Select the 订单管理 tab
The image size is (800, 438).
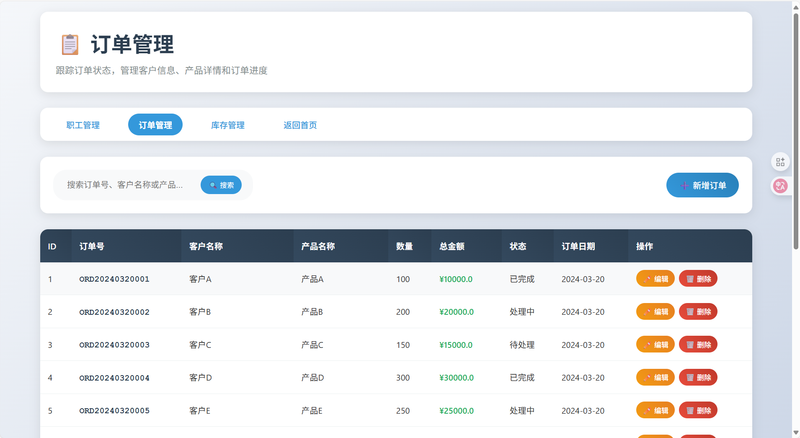155,125
